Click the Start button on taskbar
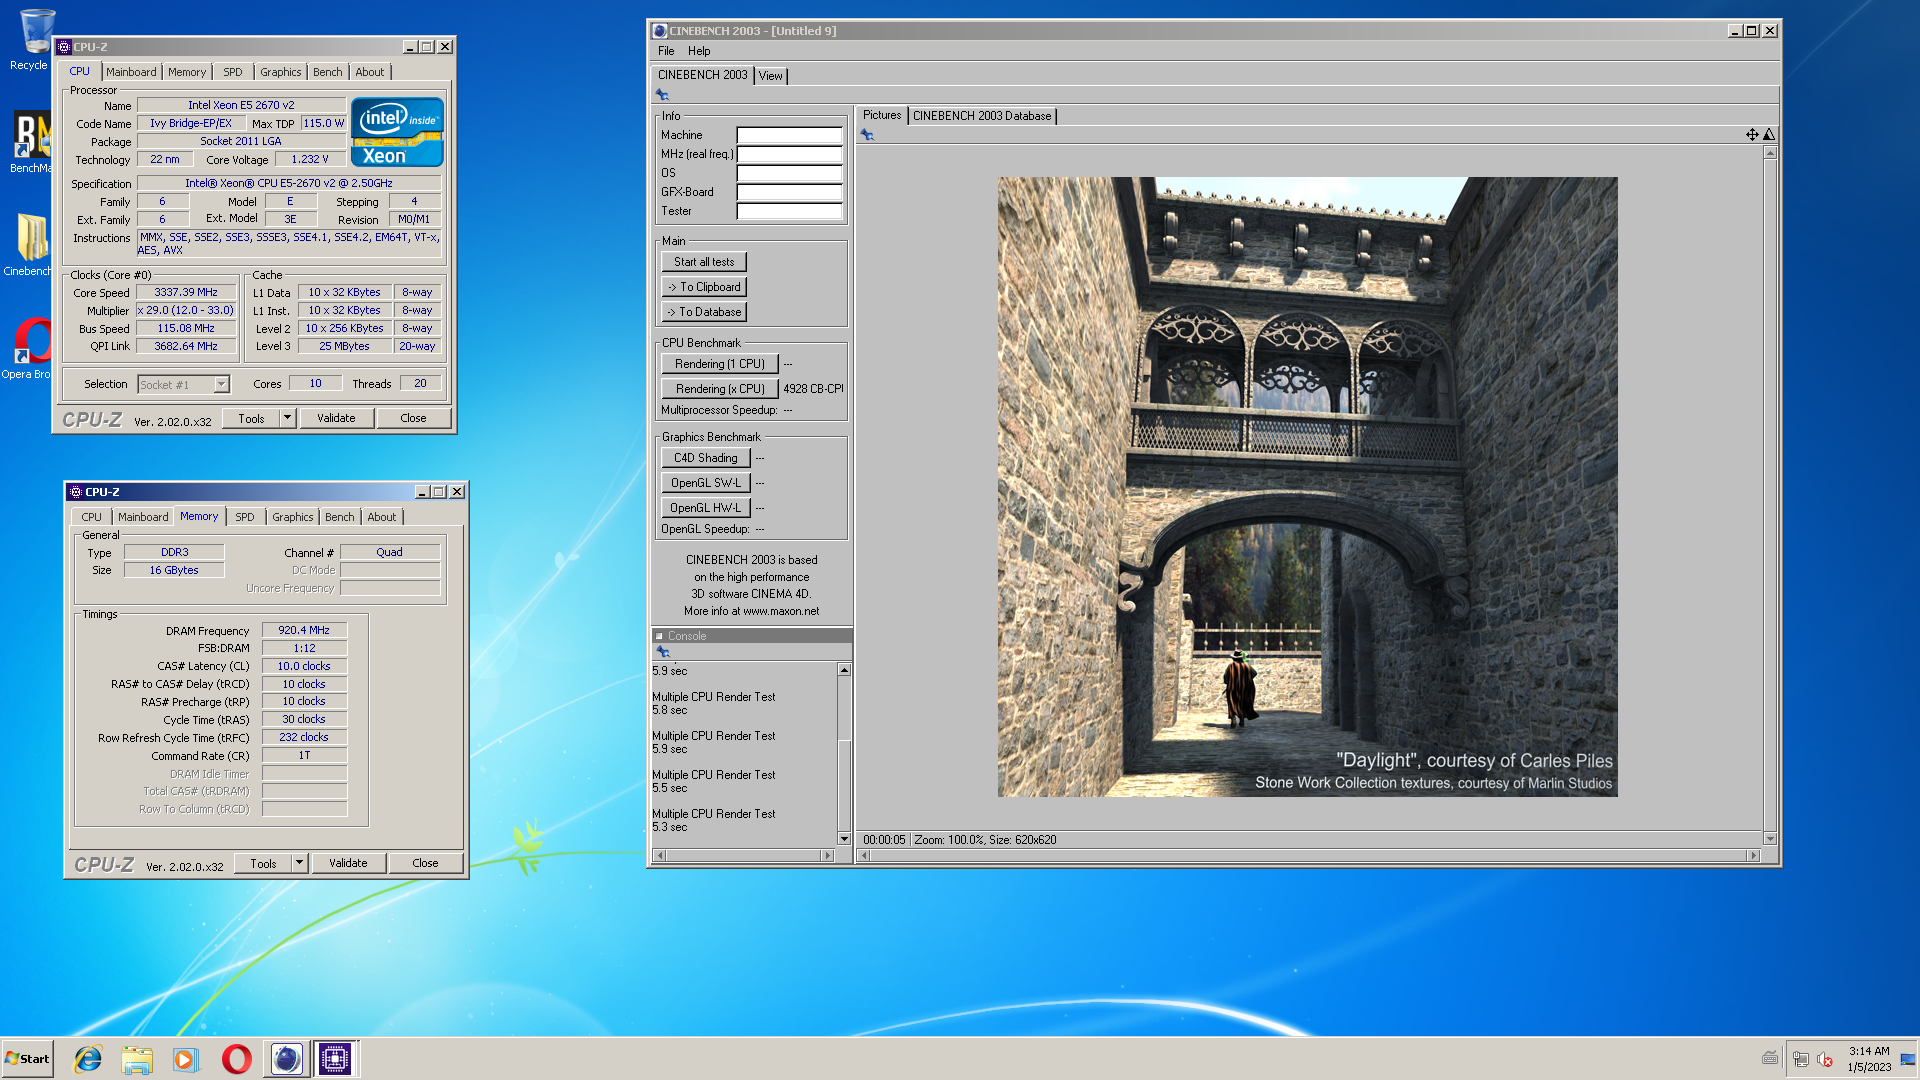Viewport: 1920px width, 1080px height. click(27, 1059)
